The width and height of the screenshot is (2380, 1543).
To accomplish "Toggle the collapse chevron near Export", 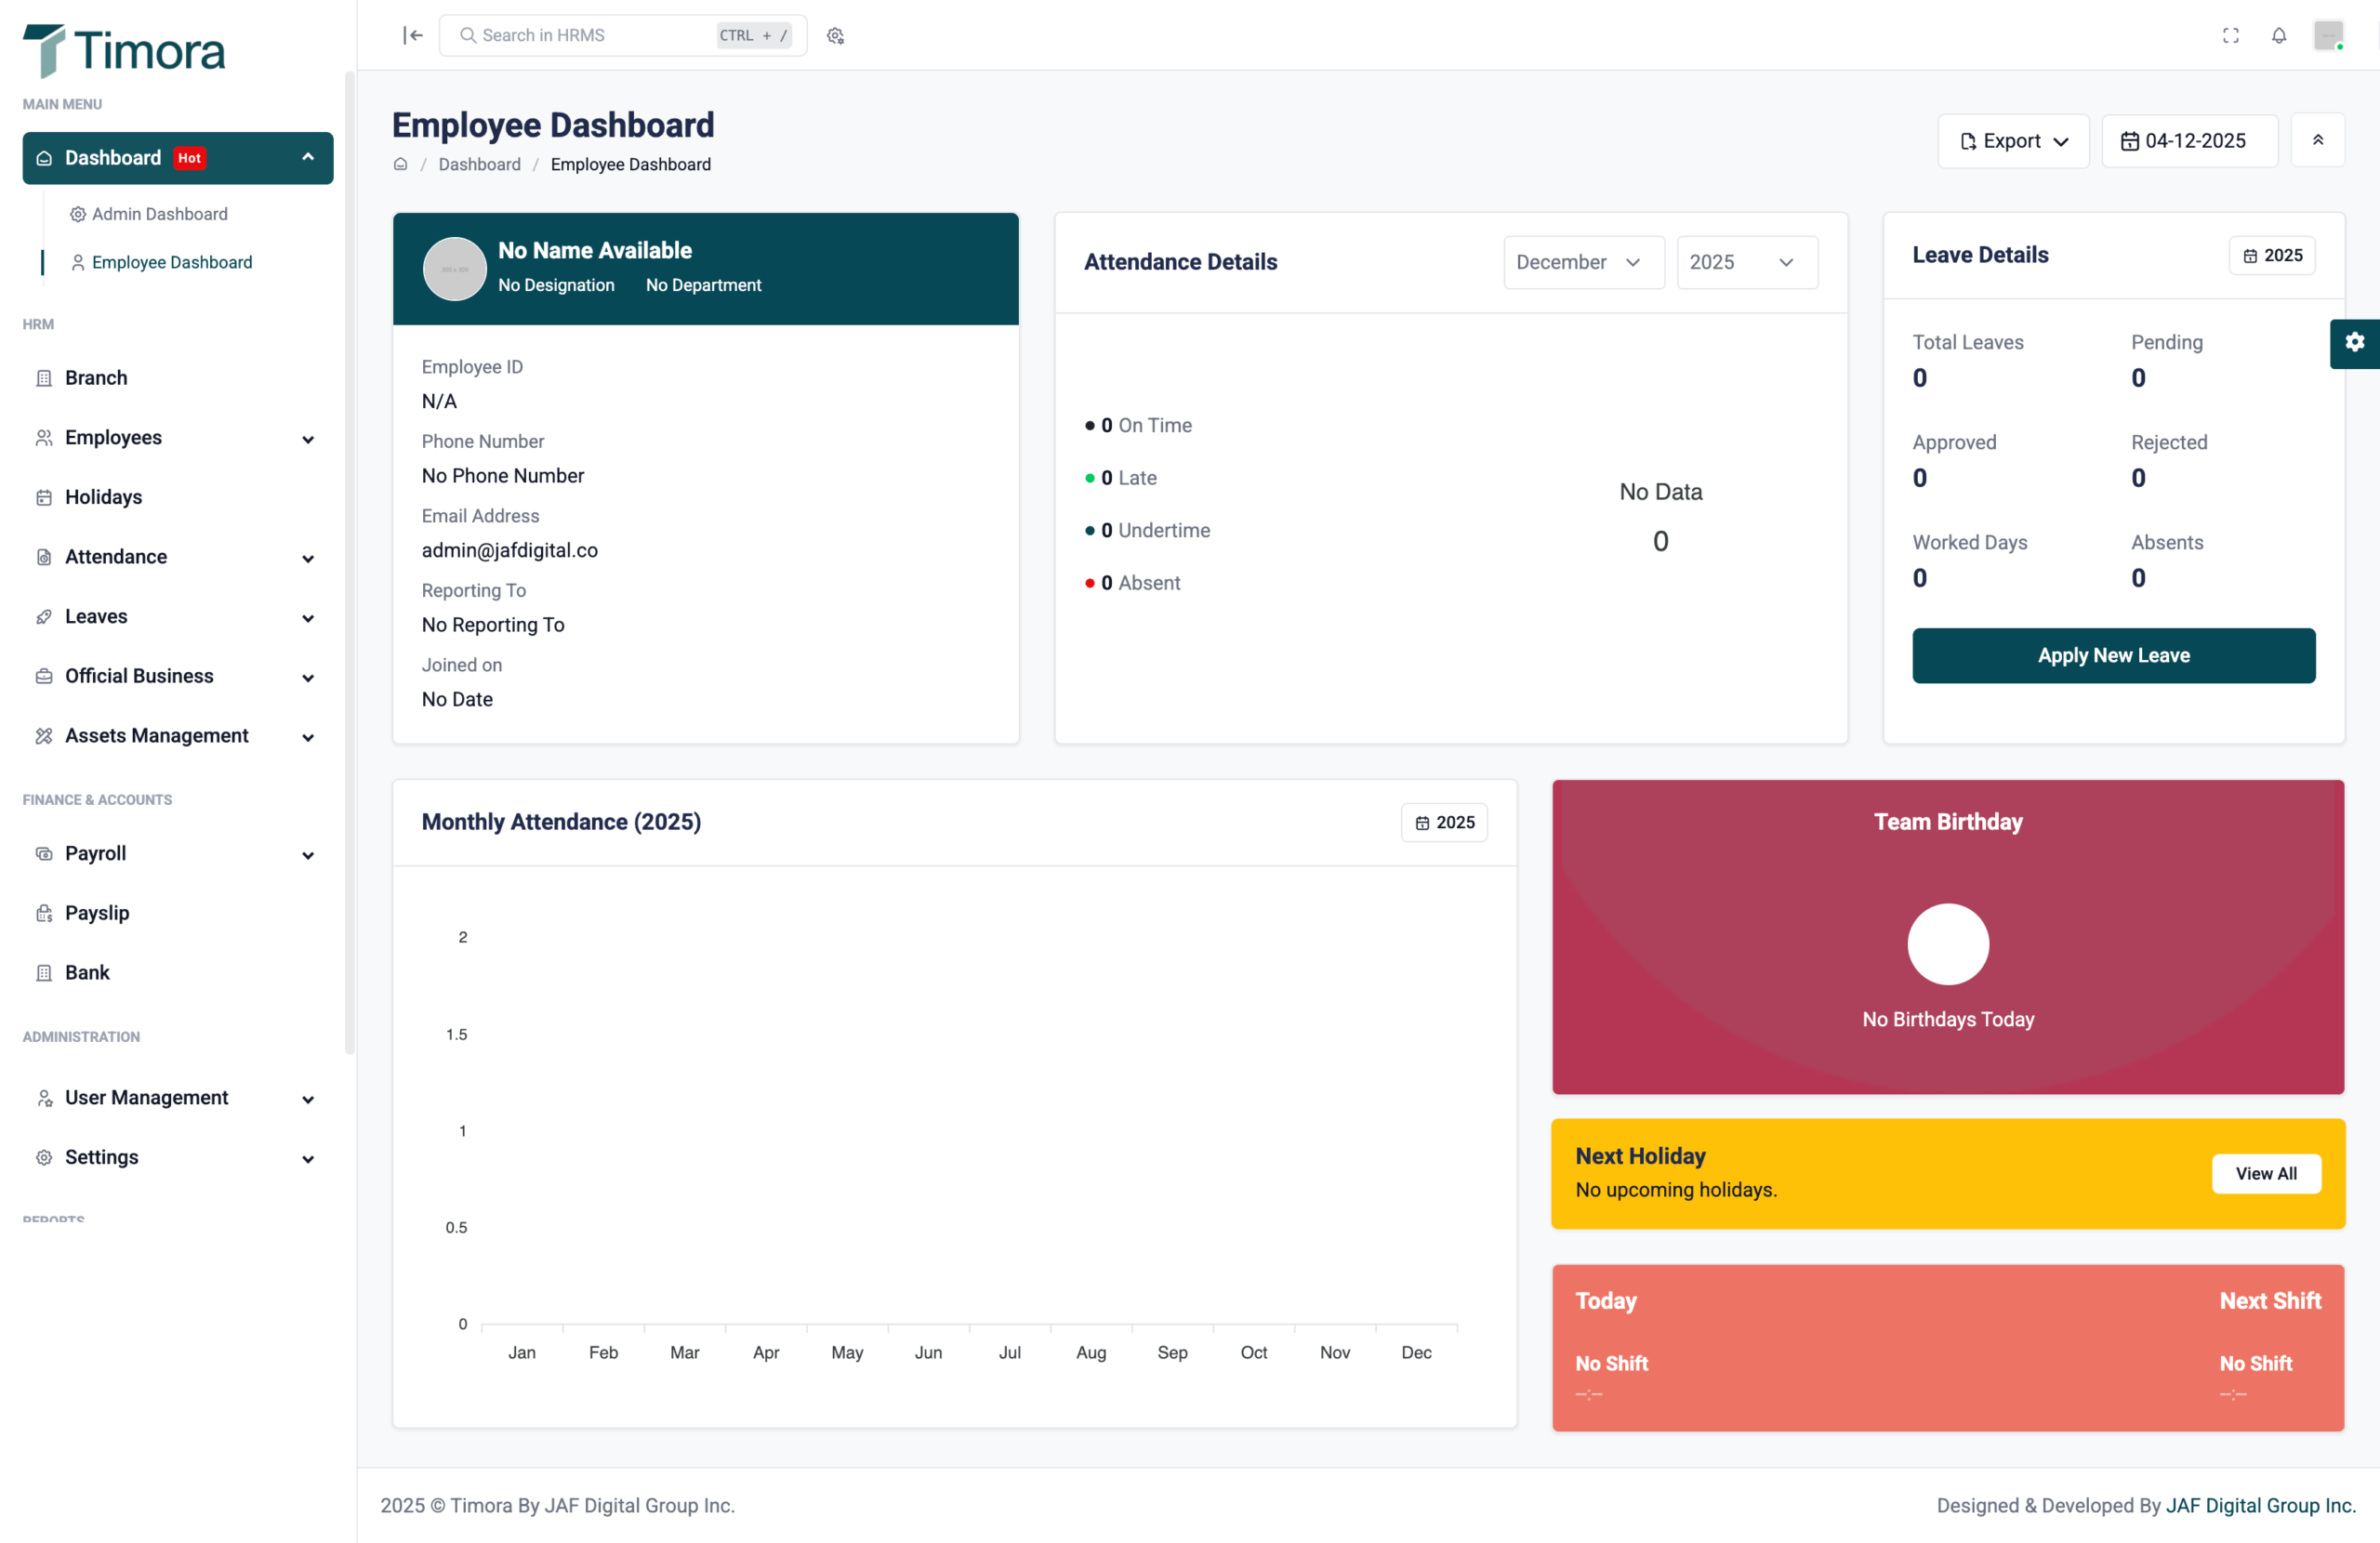I will tap(2319, 140).
